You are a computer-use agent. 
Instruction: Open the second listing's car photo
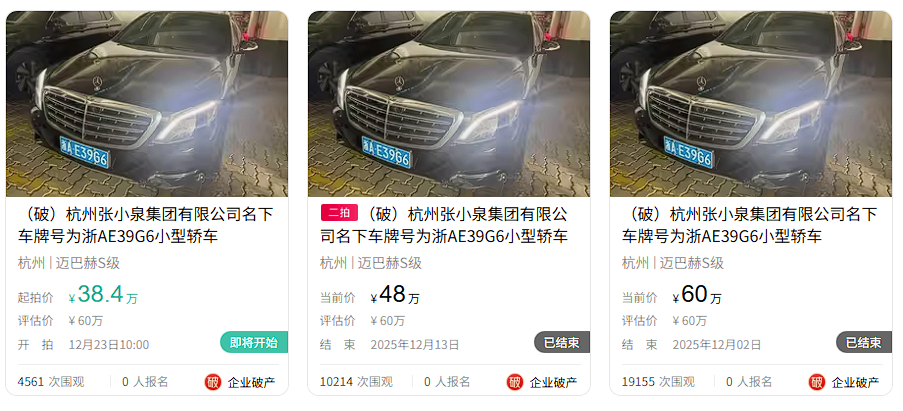click(x=449, y=104)
